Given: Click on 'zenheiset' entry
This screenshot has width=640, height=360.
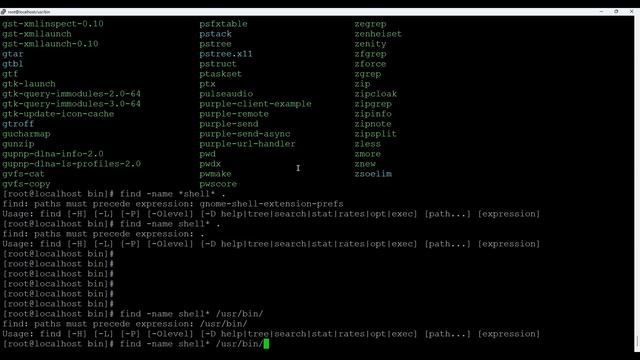Looking at the screenshot, I should tap(378, 34).
